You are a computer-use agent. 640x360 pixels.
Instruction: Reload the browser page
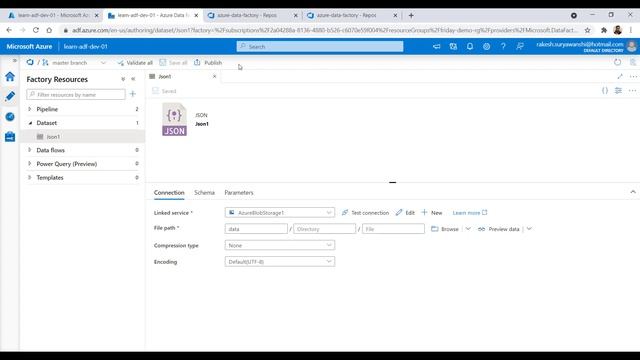pos(36,30)
